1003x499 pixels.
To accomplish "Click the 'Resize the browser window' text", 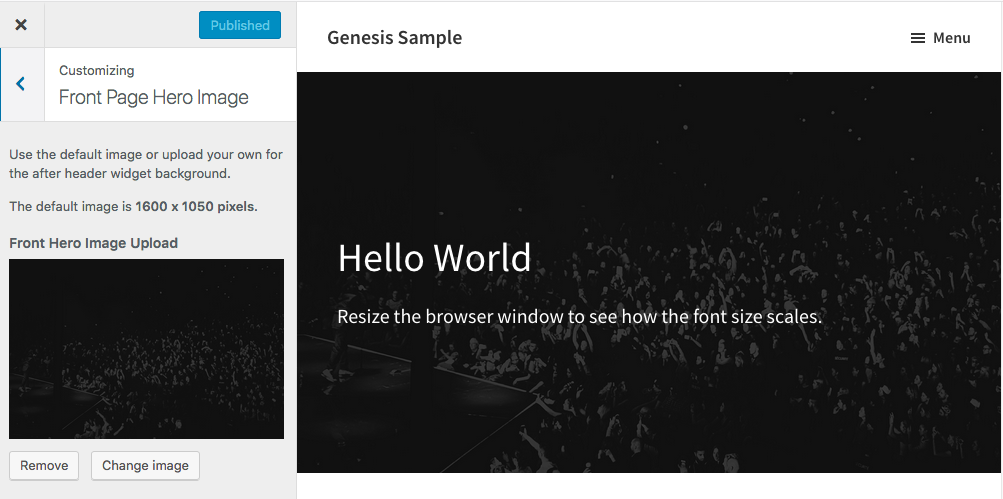I will [x=579, y=317].
